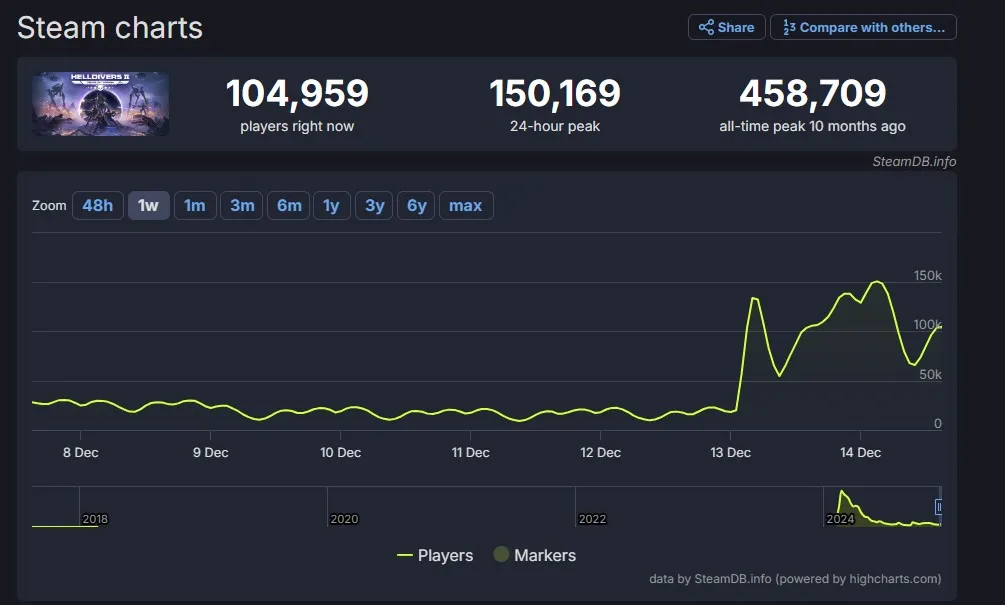Click the 14 Dec axis label
Screen dimensions: 1005x605
pos(860,452)
